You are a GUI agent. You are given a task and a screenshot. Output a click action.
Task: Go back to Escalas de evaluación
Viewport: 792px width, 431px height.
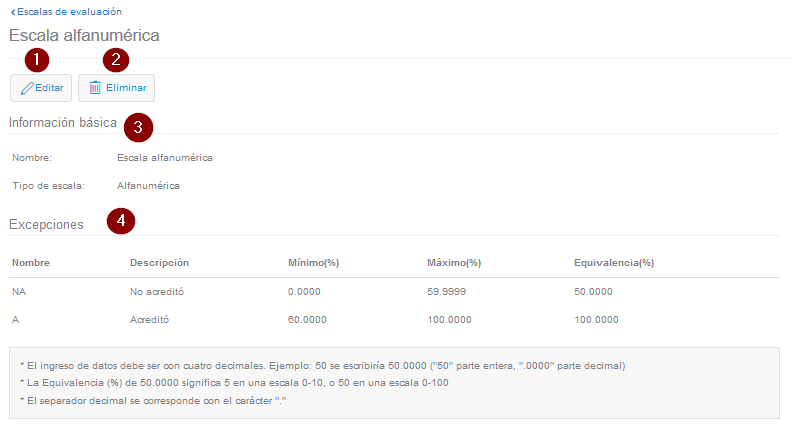click(68, 12)
